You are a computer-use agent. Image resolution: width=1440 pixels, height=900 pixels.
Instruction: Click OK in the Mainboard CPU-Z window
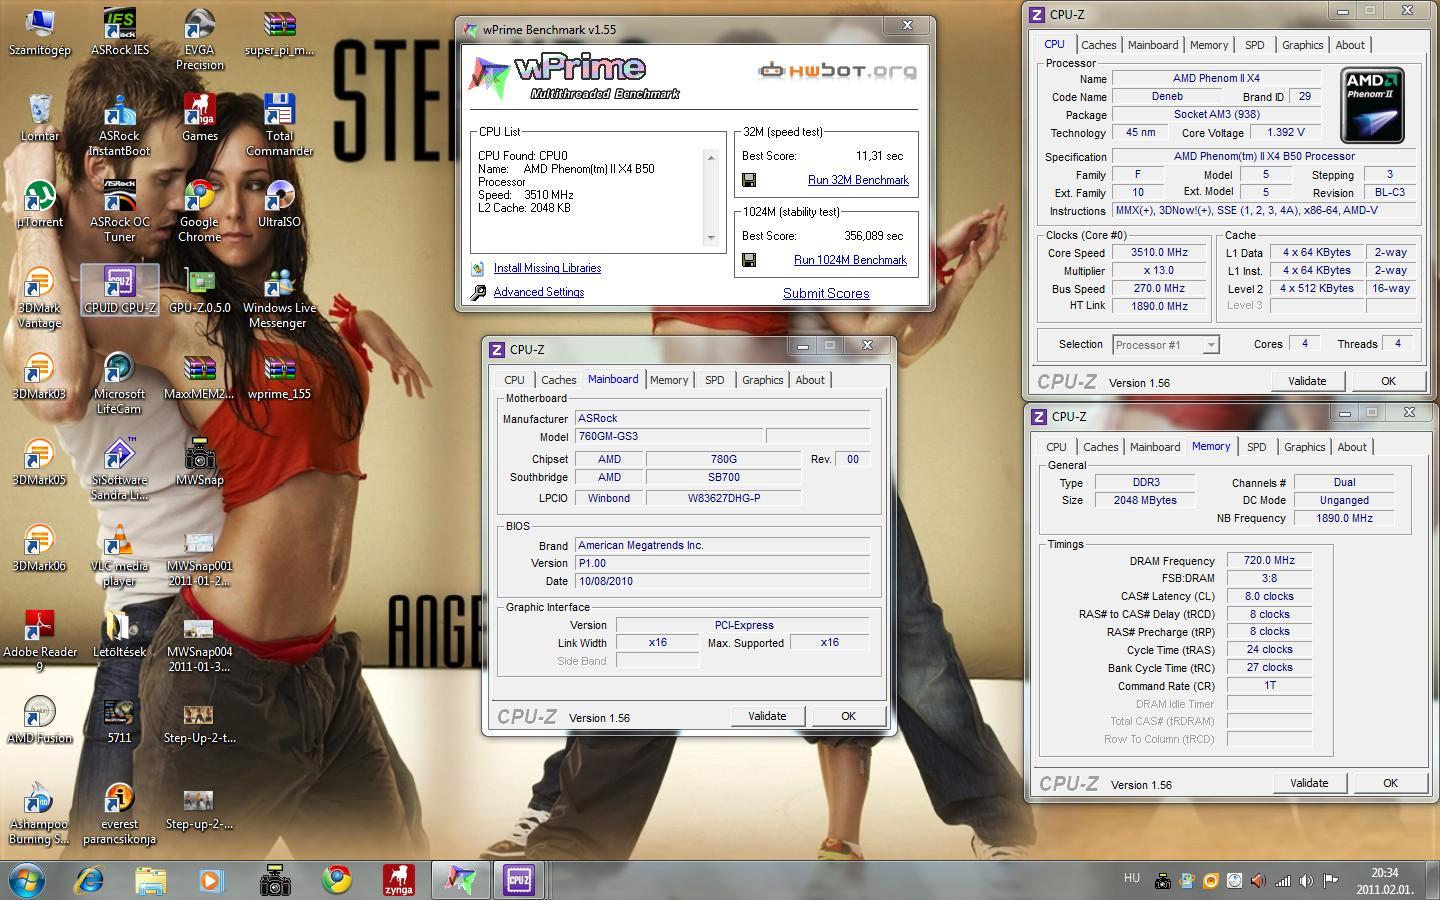[x=848, y=716]
